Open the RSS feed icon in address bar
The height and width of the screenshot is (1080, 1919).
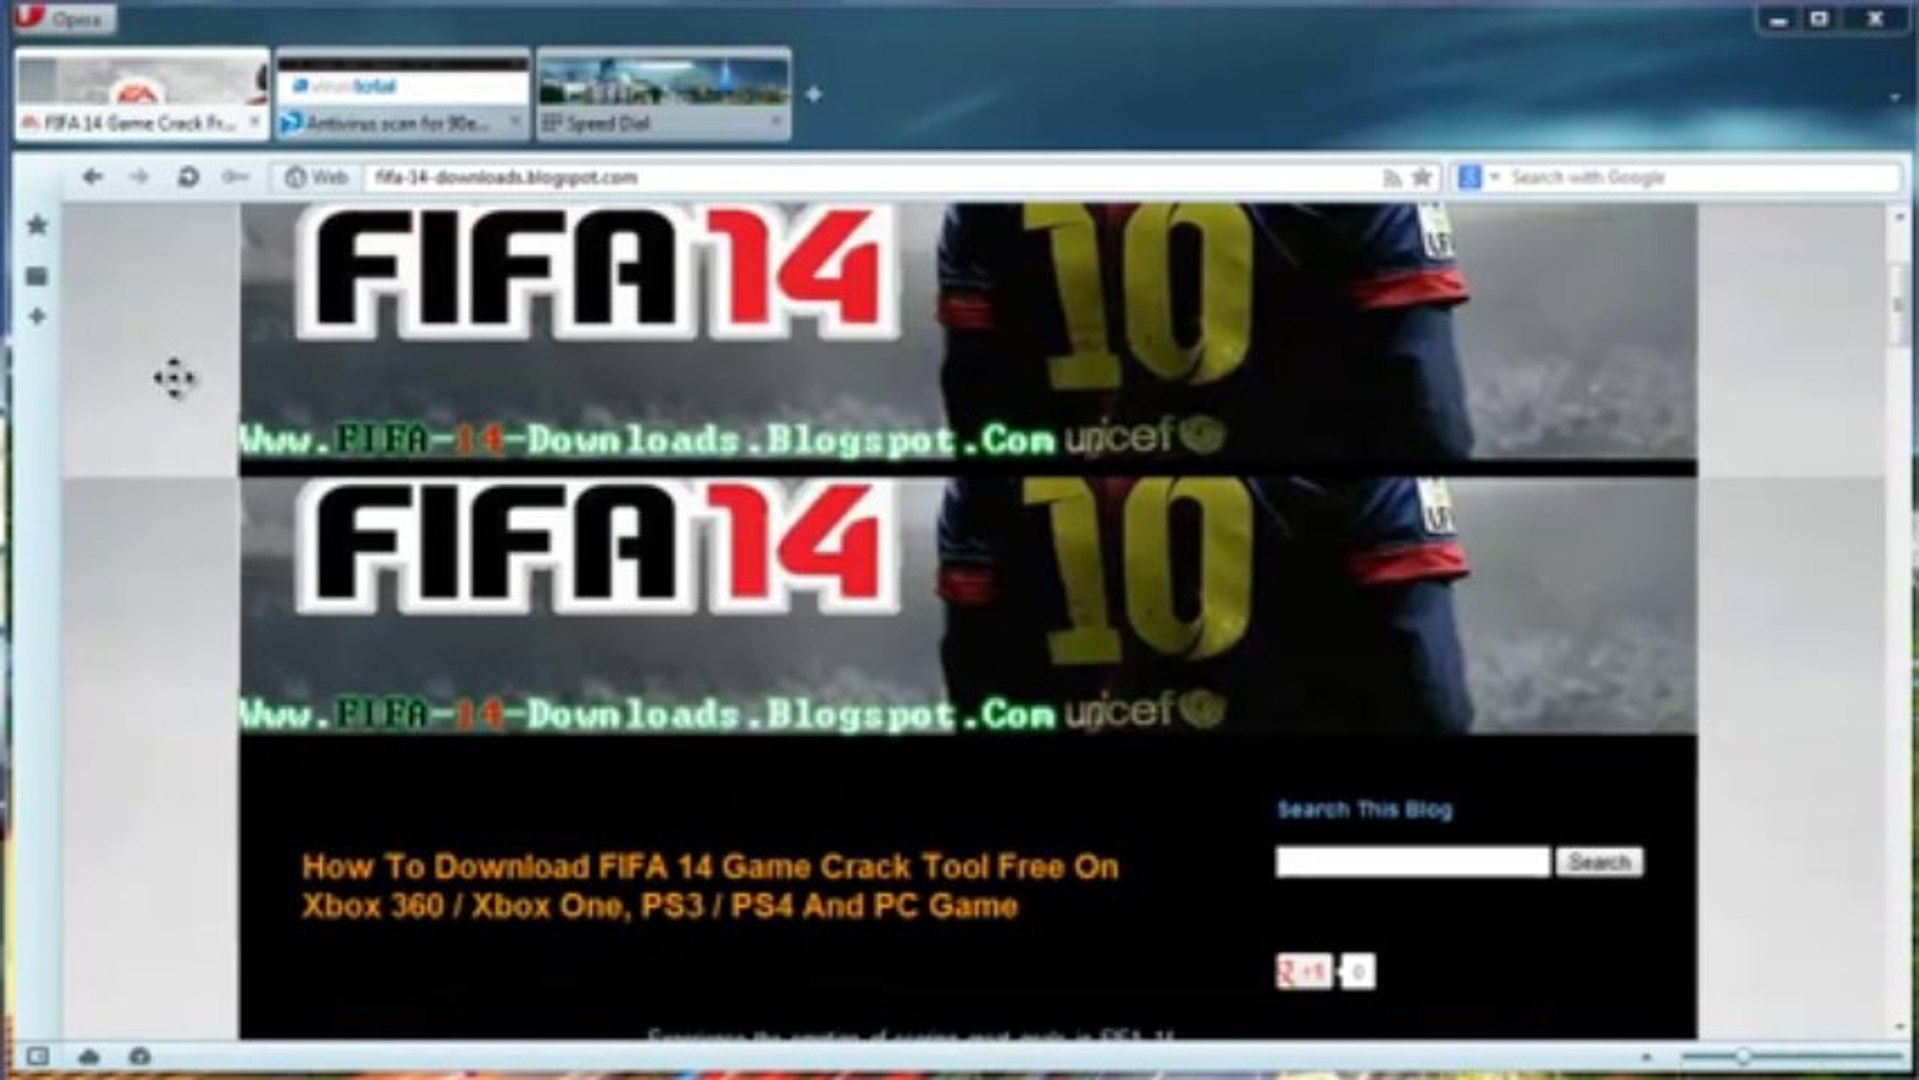pos(1391,178)
